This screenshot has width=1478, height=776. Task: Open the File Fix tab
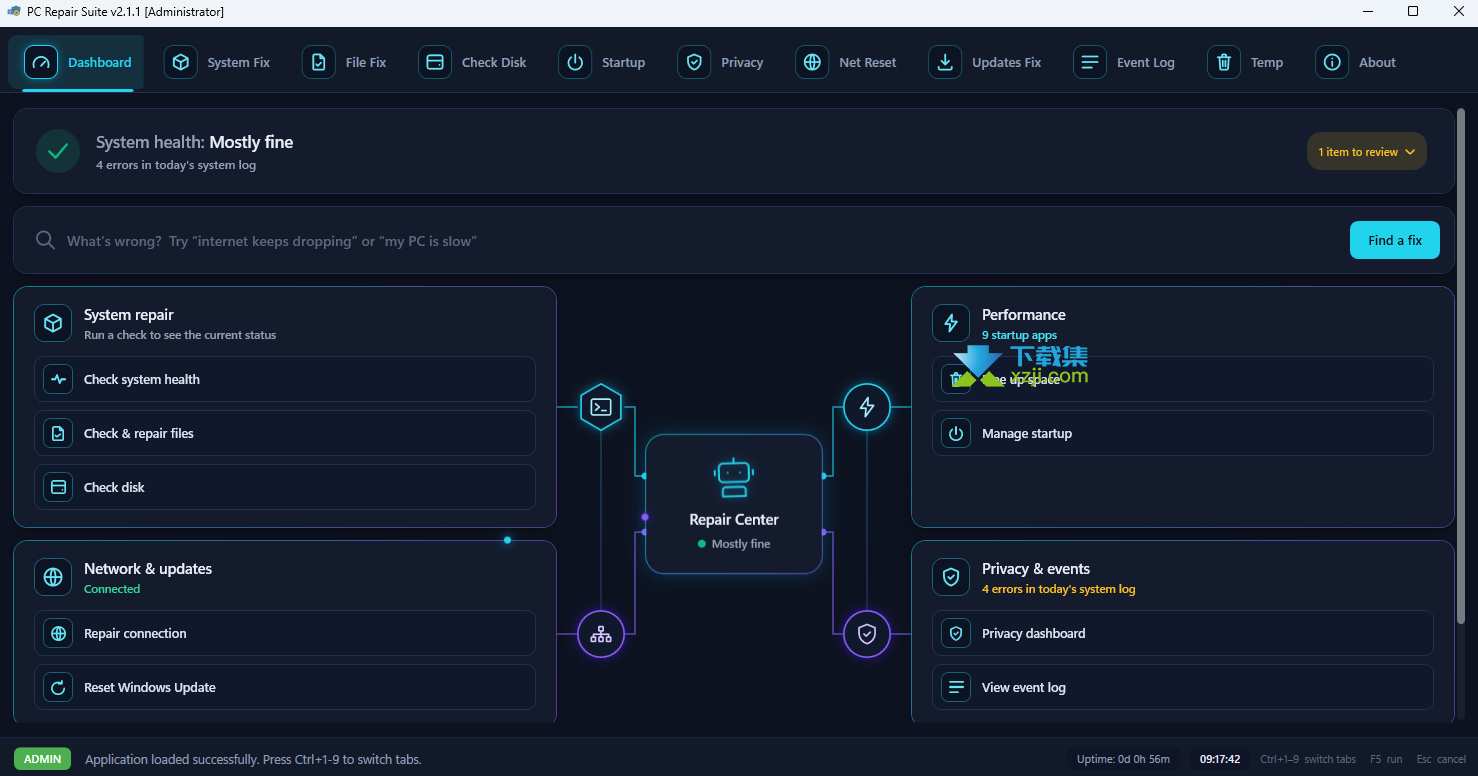click(347, 62)
